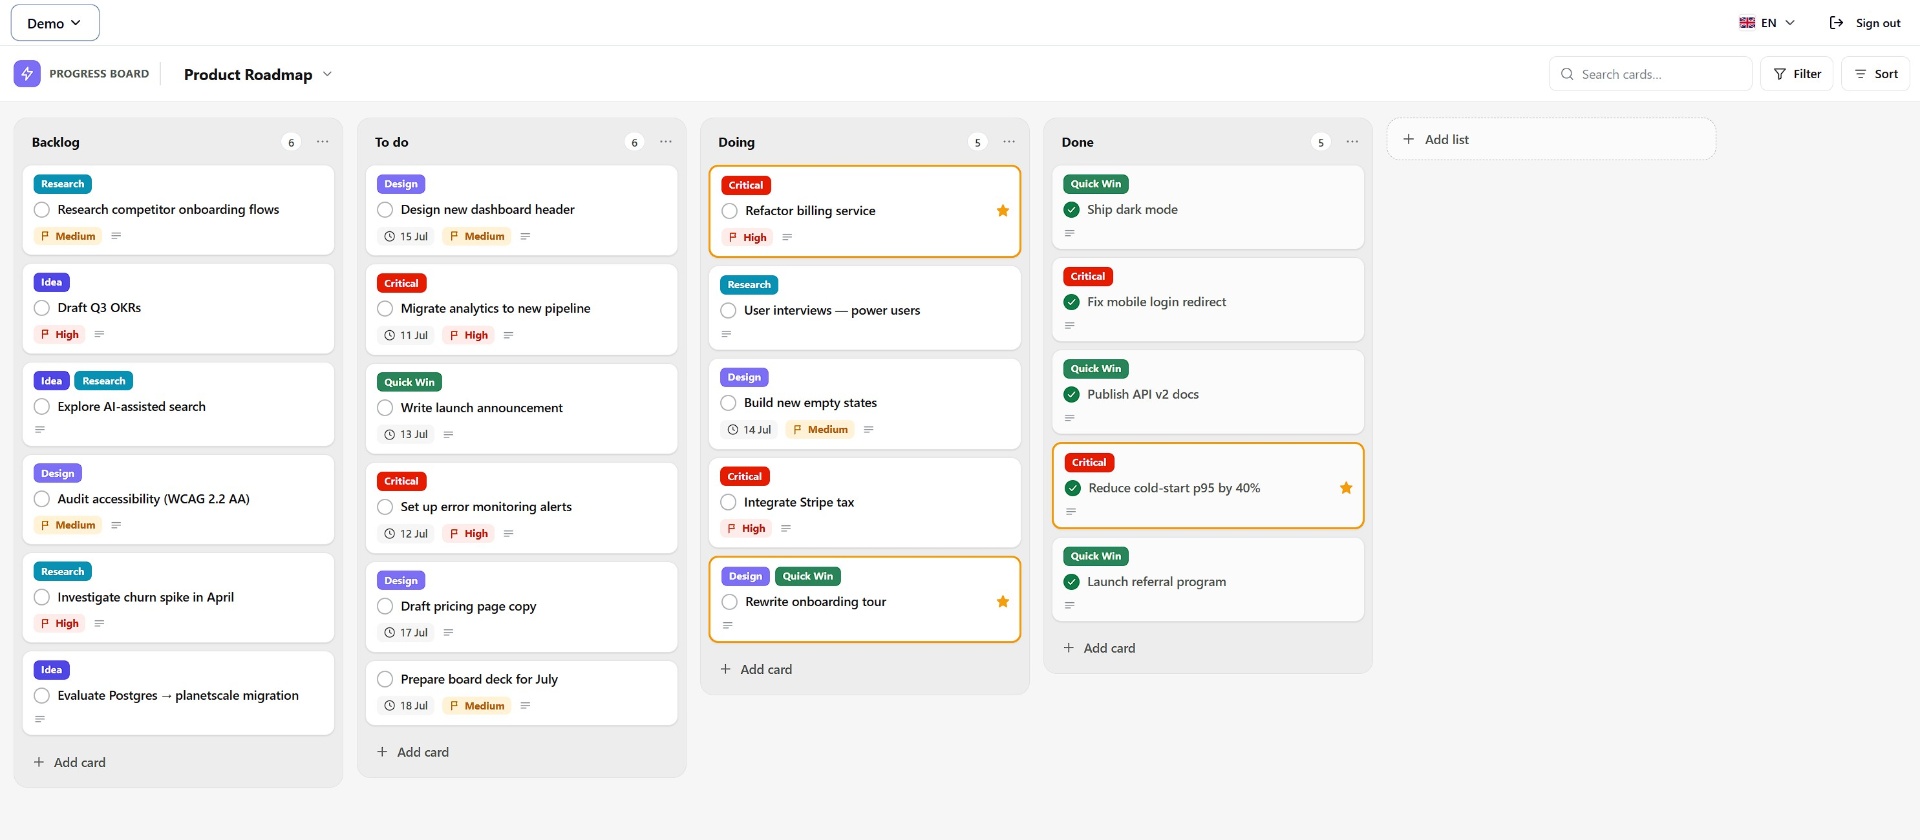Click description icon on Launch referral program
This screenshot has width=1920, height=840.
1069,605
